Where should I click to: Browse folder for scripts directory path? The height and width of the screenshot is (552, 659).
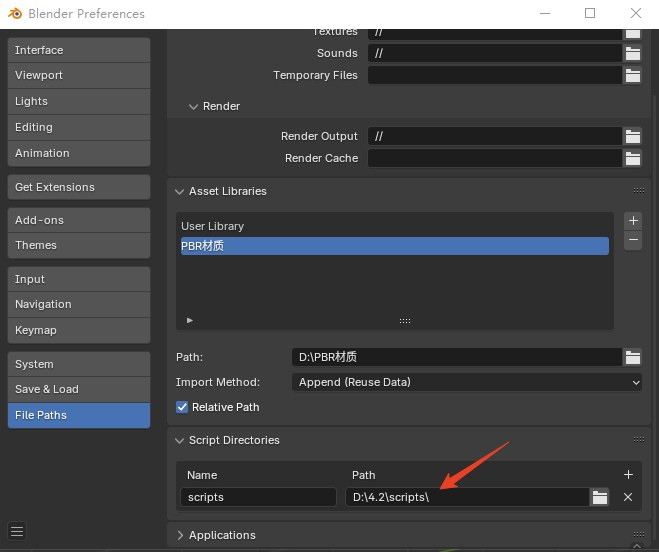pyautogui.click(x=600, y=497)
